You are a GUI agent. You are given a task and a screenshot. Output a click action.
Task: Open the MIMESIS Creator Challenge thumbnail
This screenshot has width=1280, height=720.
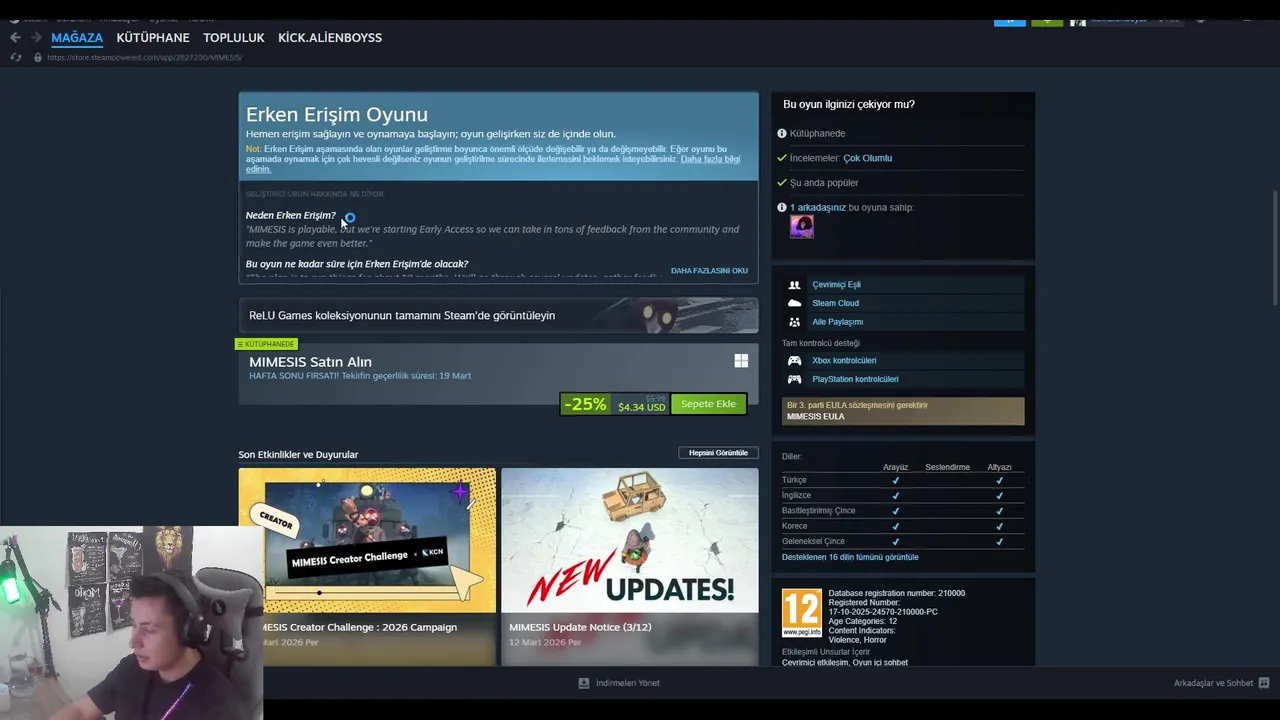pyautogui.click(x=367, y=540)
